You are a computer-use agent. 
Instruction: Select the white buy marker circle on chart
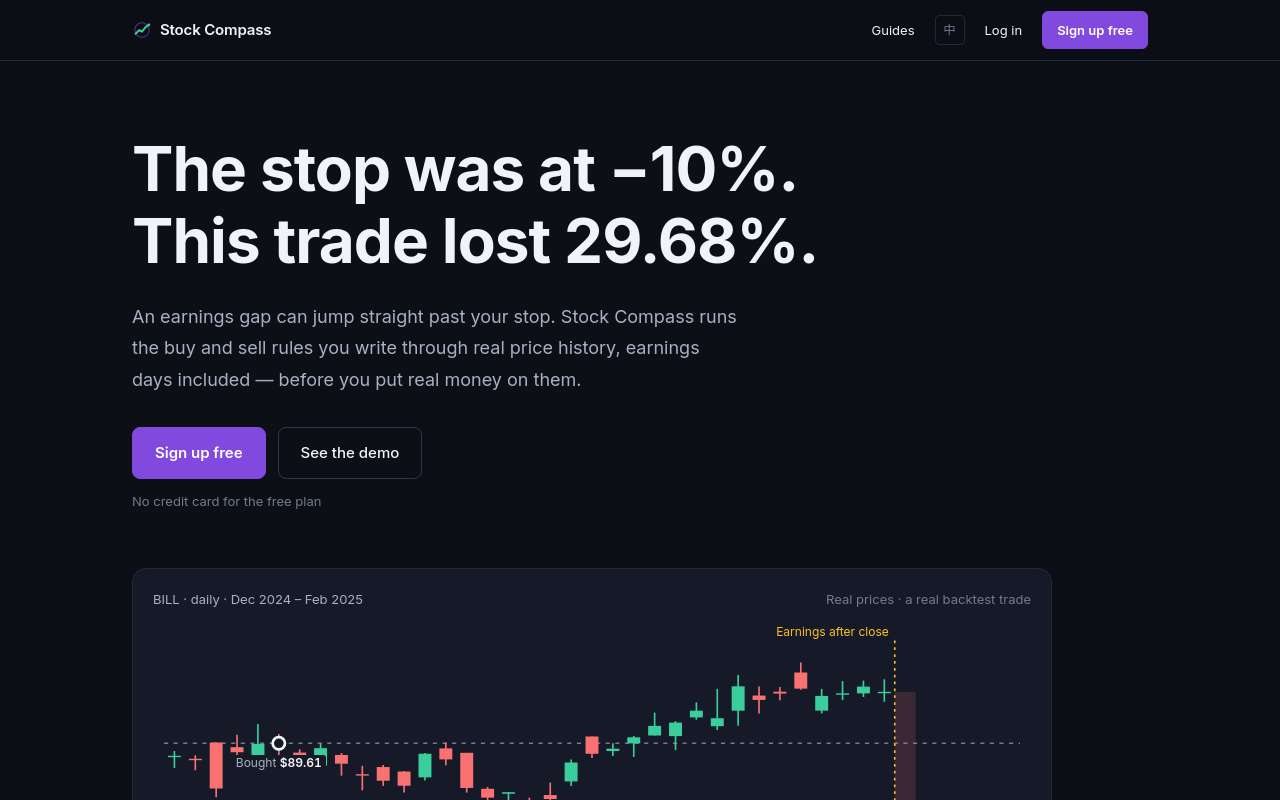279,743
